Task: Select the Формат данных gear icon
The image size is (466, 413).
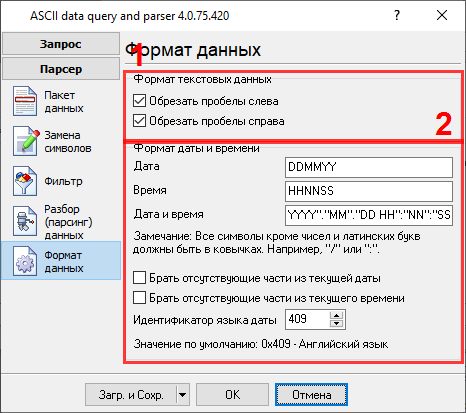Action: (x=25, y=261)
